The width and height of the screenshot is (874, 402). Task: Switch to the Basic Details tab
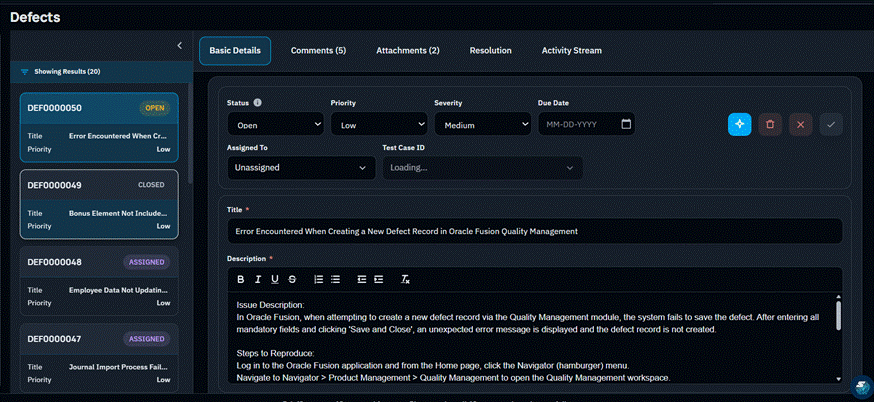(235, 51)
